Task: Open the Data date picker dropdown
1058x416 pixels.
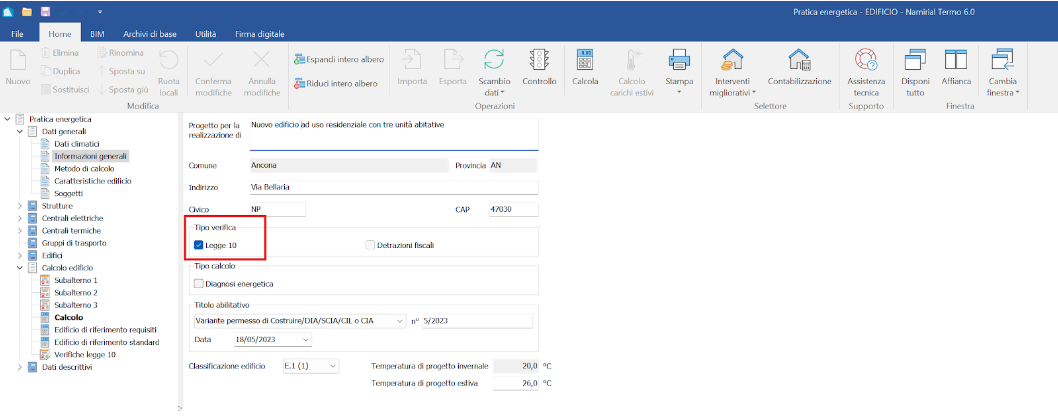Action: [x=304, y=340]
